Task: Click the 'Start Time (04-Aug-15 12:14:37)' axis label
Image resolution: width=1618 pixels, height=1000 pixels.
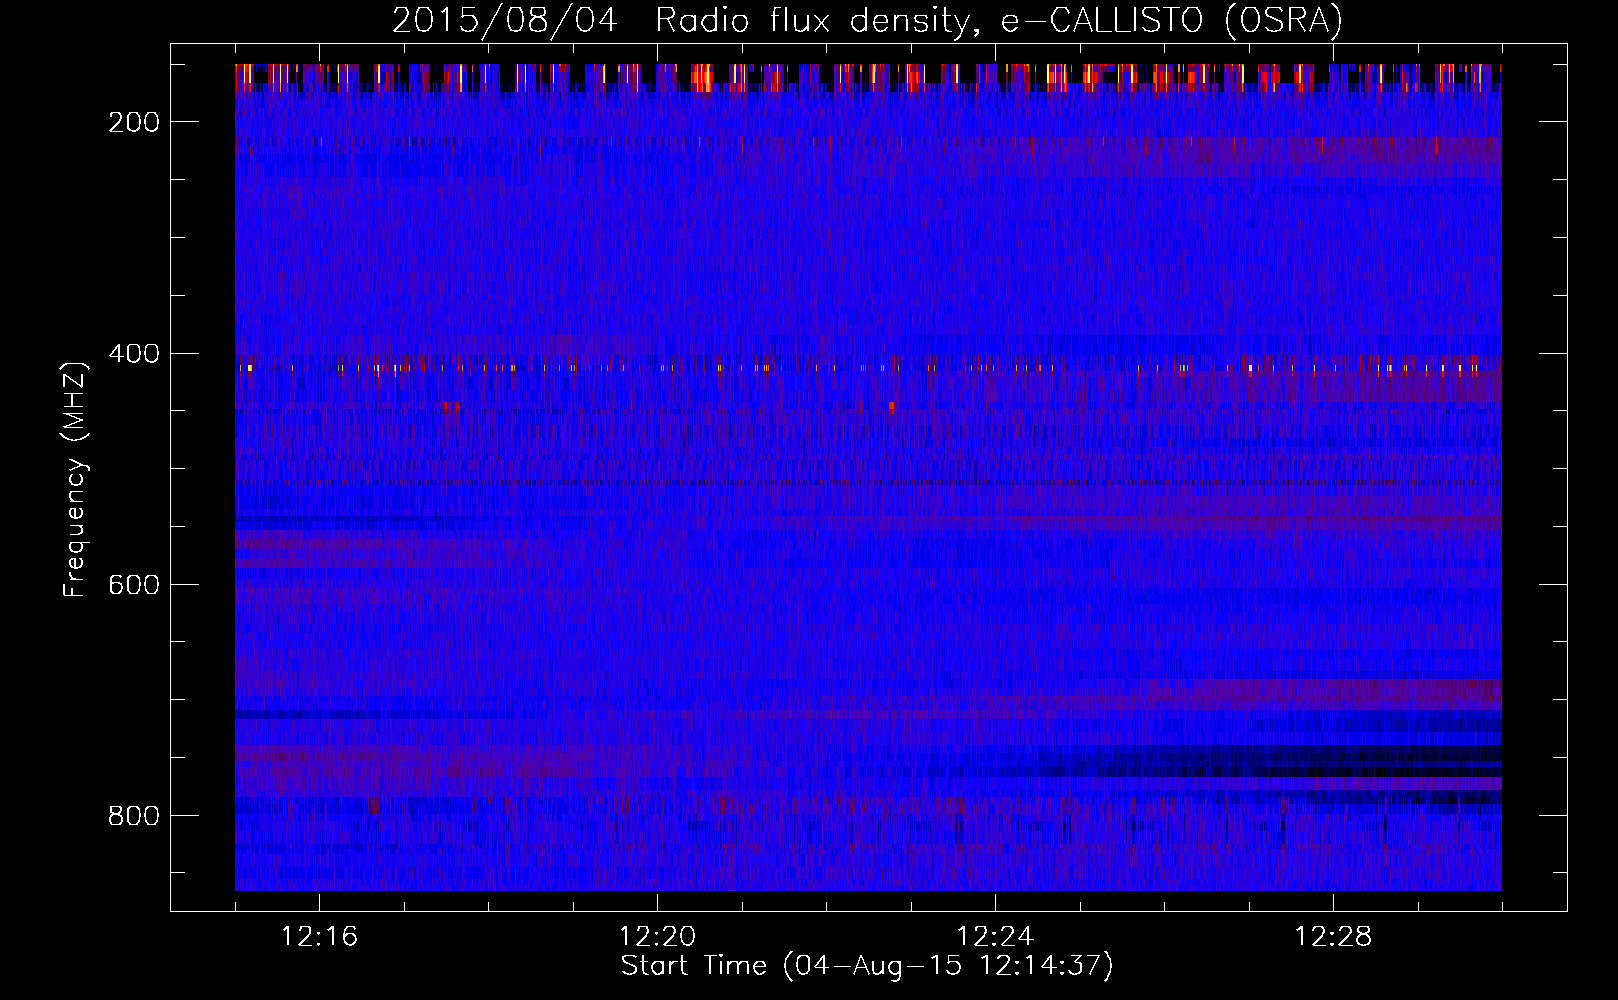Action: [867, 966]
